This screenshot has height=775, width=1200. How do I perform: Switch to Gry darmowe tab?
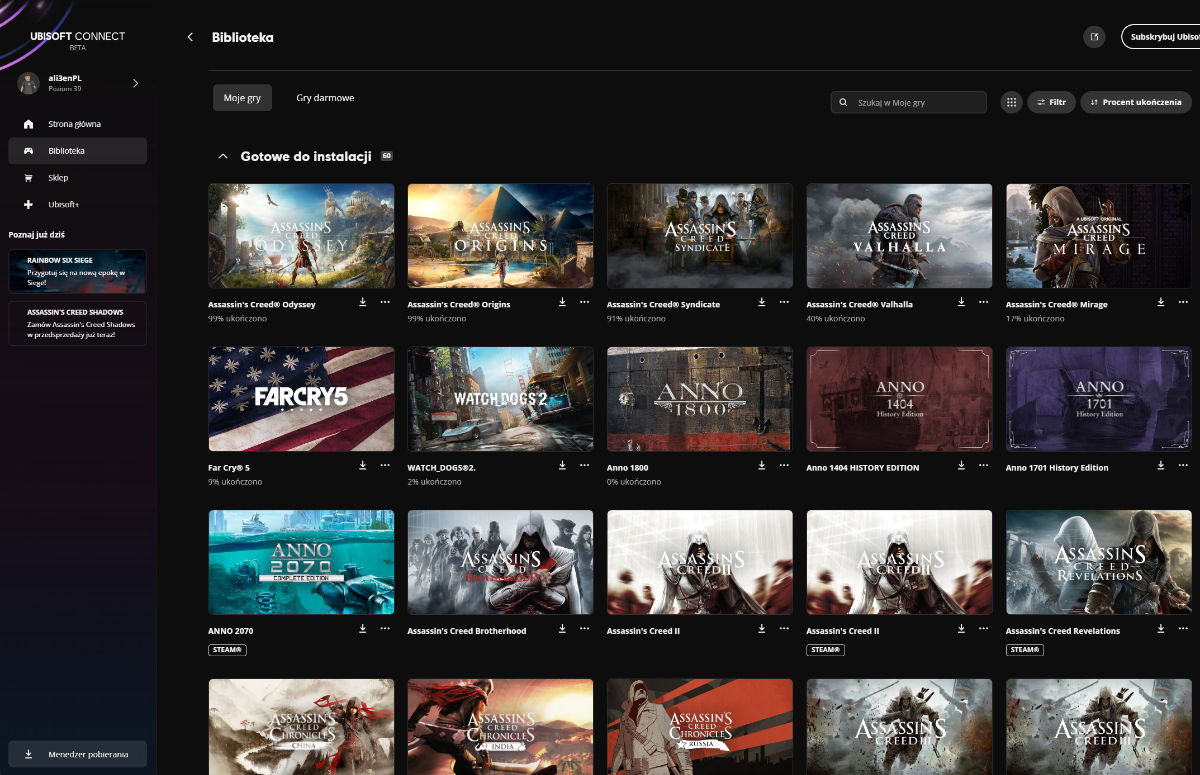325,98
